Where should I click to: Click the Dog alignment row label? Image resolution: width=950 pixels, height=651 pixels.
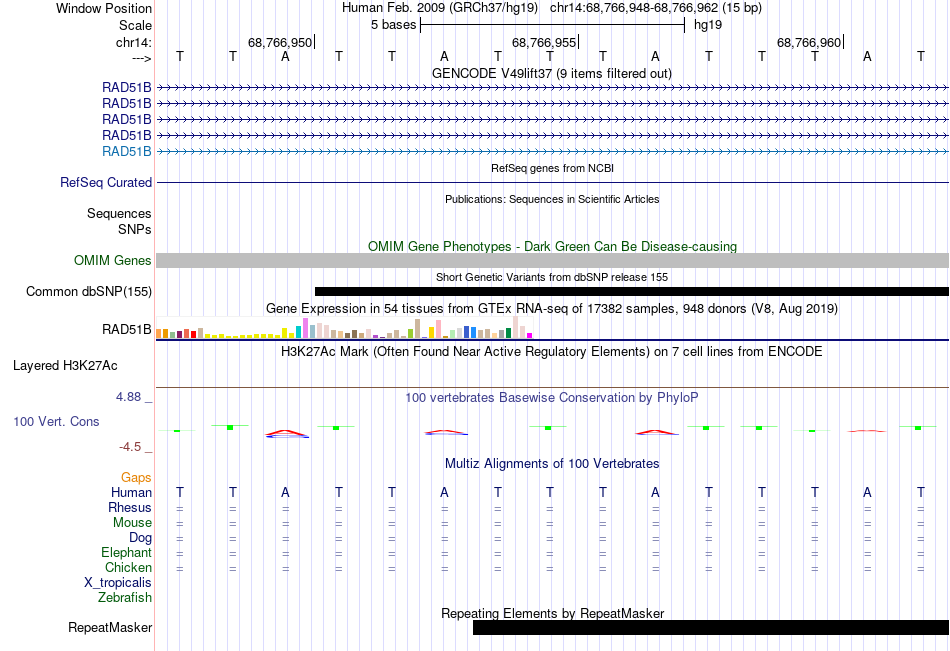pos(141,538)
